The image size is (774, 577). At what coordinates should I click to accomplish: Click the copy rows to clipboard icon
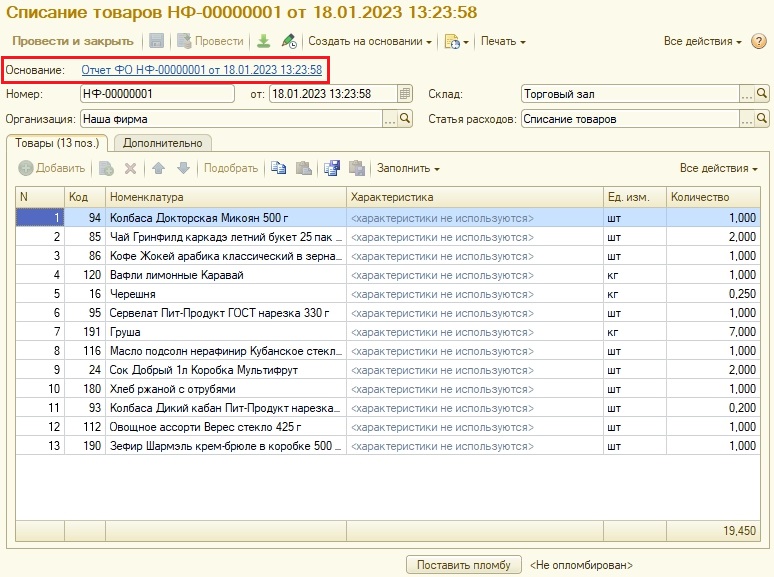(x=278, y=168)
